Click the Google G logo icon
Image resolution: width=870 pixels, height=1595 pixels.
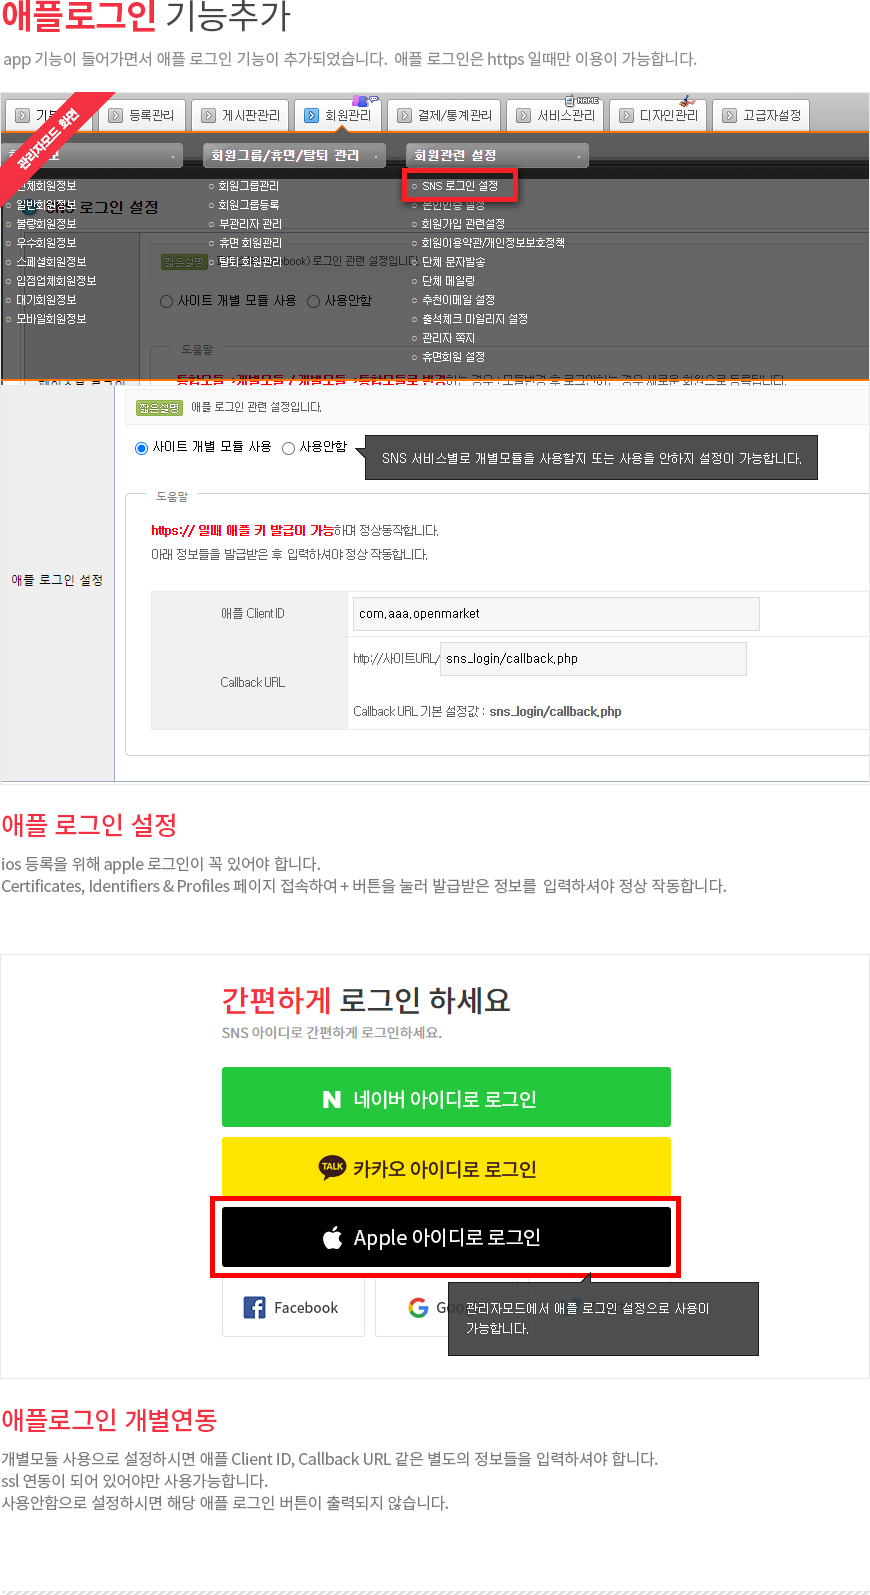(418, 1307)
